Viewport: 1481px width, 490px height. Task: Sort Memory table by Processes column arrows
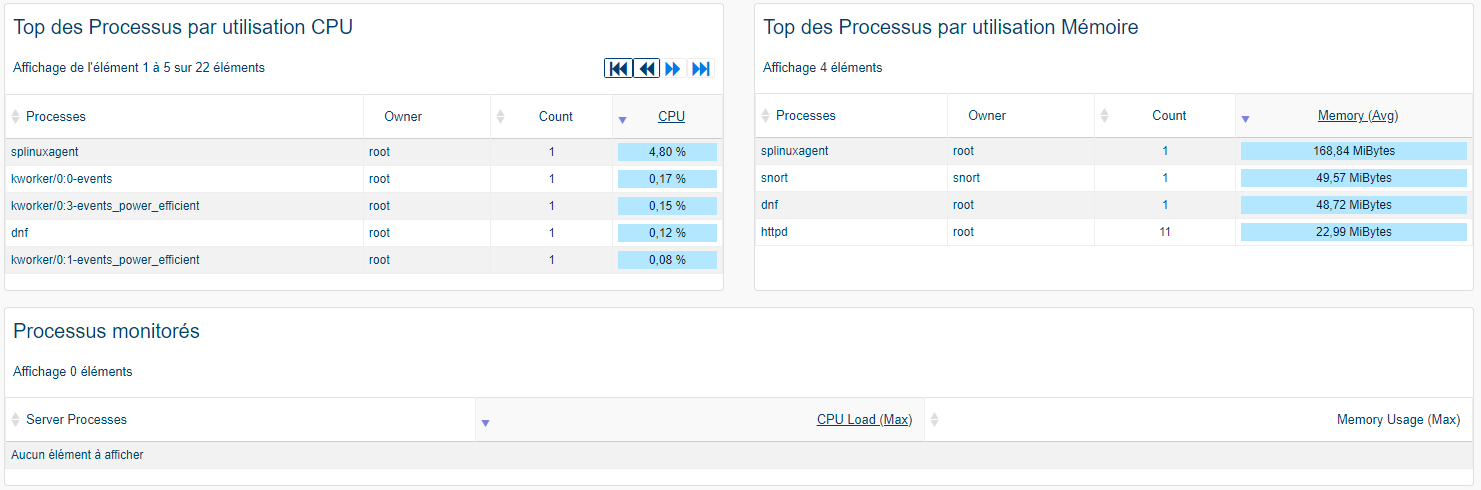point(766,116)
